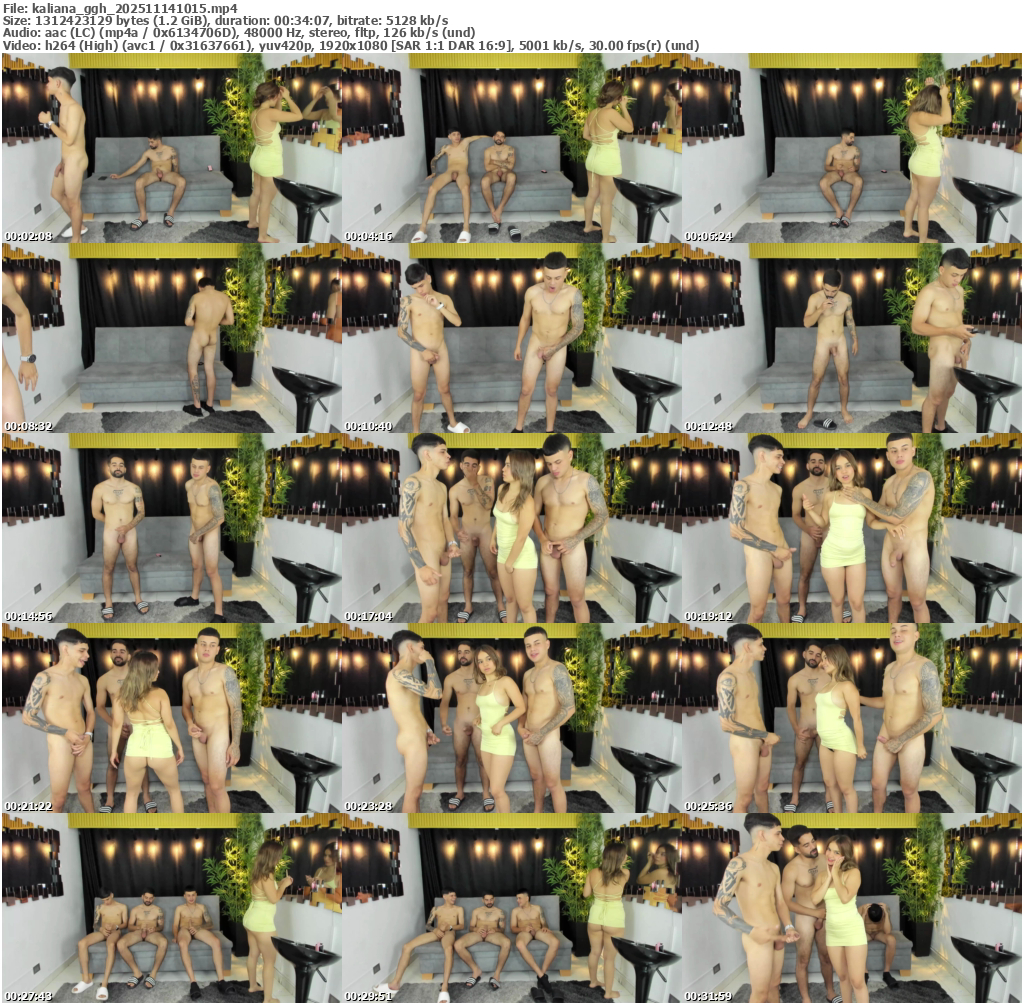Select the frame marked 00:04:16

click(511, 148)
